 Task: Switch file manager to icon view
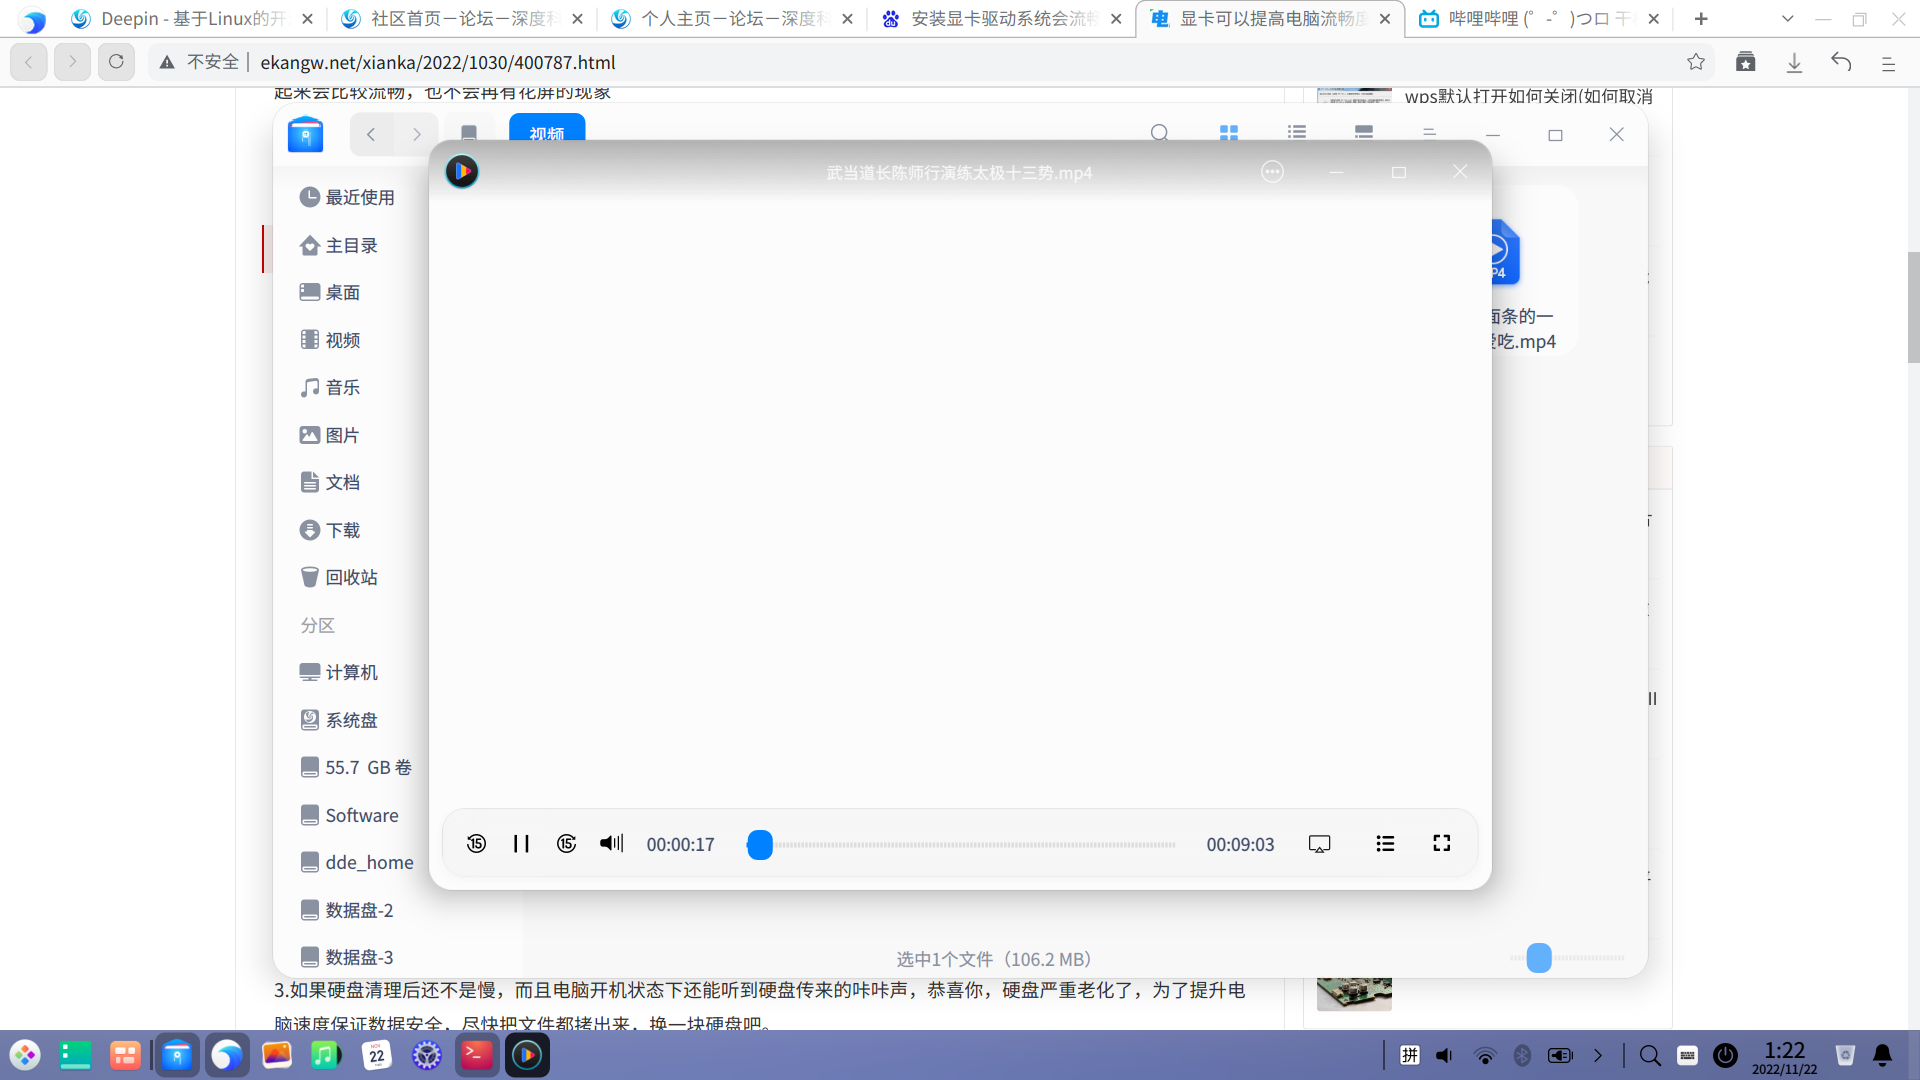click(x=1228, y=132)
